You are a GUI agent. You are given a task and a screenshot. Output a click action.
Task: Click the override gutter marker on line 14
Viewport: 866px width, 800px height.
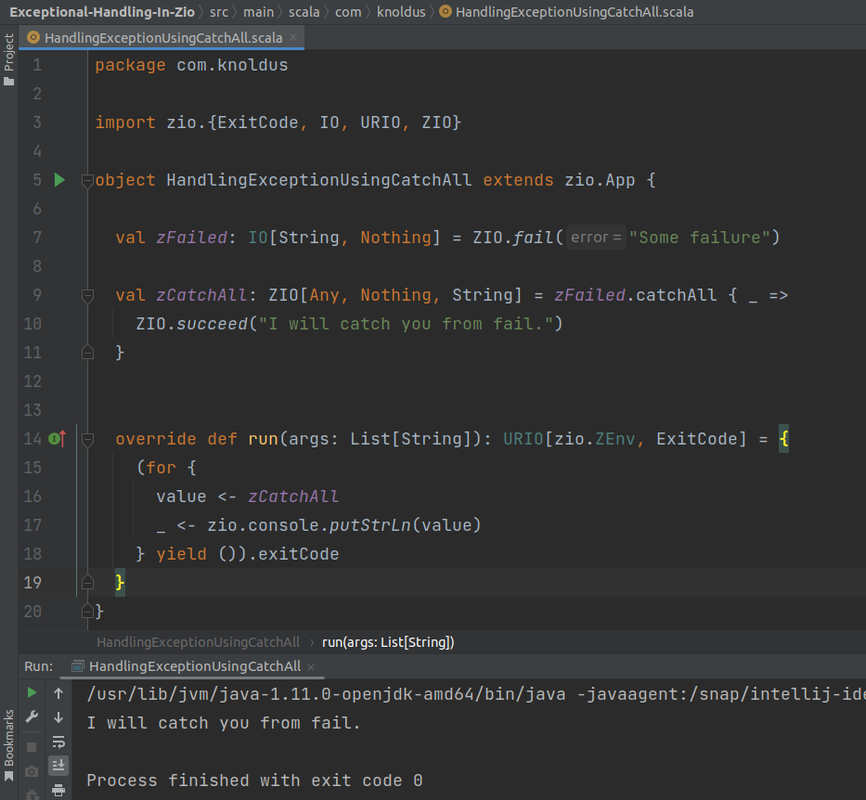click(57, 439)
